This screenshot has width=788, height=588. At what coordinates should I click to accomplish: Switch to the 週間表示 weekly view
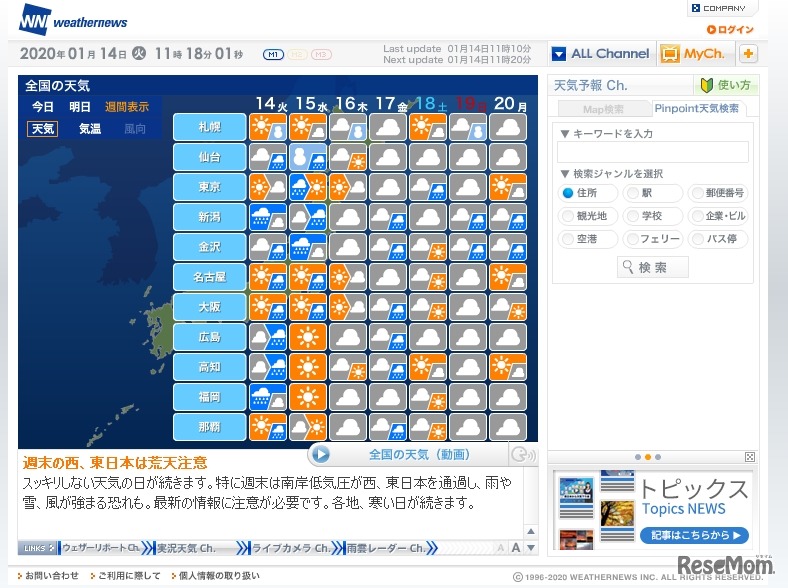tap(127, 107)
